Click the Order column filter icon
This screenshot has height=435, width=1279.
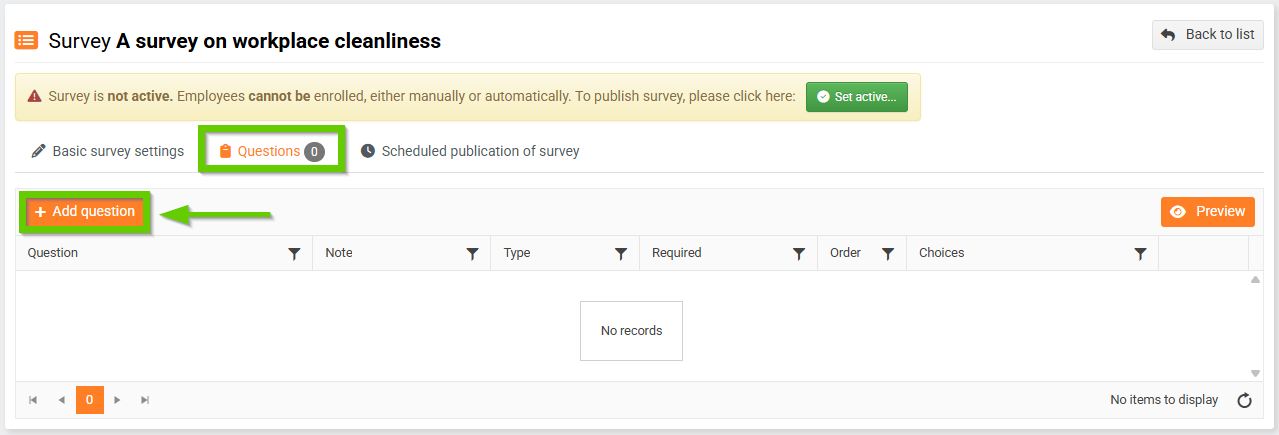point(887,254)
